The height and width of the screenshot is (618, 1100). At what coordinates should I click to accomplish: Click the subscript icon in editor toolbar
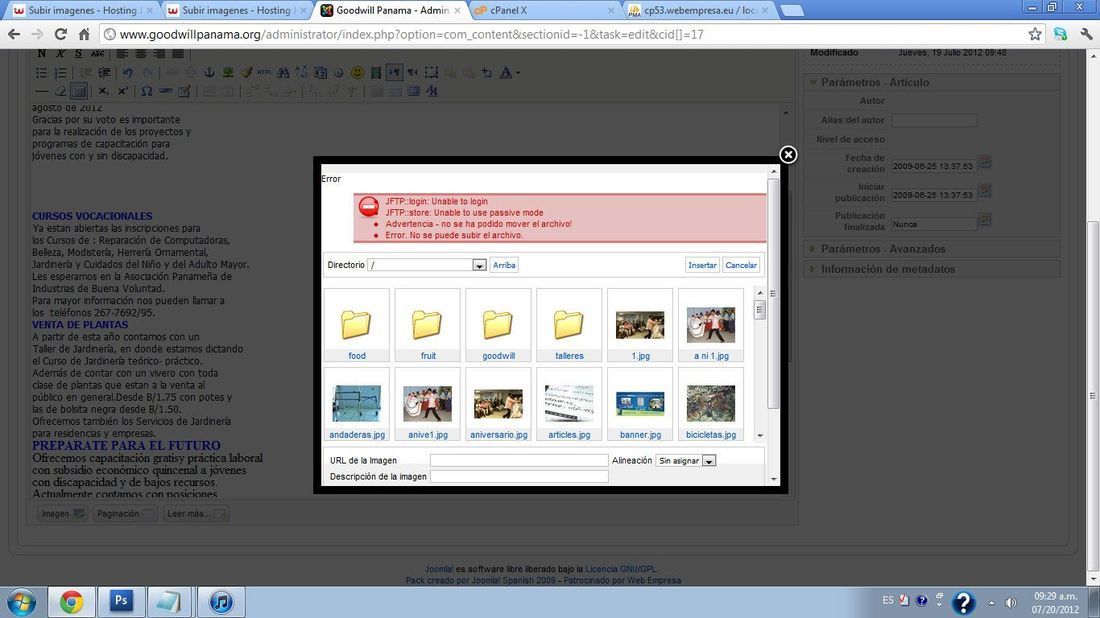point(103,91)
